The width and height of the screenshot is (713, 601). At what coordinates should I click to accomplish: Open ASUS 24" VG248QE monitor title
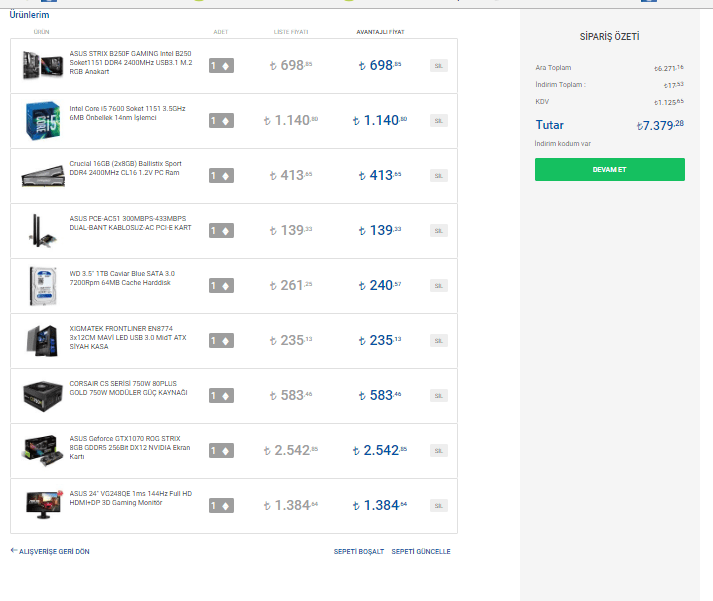(131, 498)
